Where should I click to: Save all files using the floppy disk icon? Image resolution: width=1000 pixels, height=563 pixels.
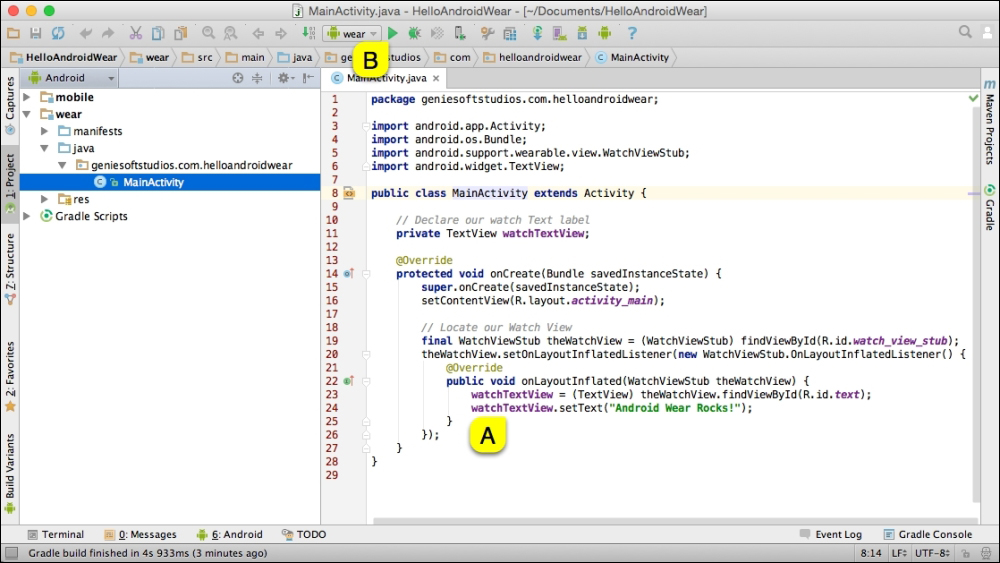tap(36, 33)
